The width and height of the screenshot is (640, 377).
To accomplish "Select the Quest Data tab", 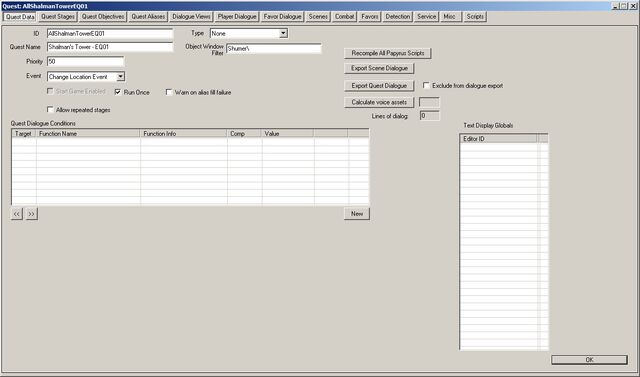I will 20,17.
